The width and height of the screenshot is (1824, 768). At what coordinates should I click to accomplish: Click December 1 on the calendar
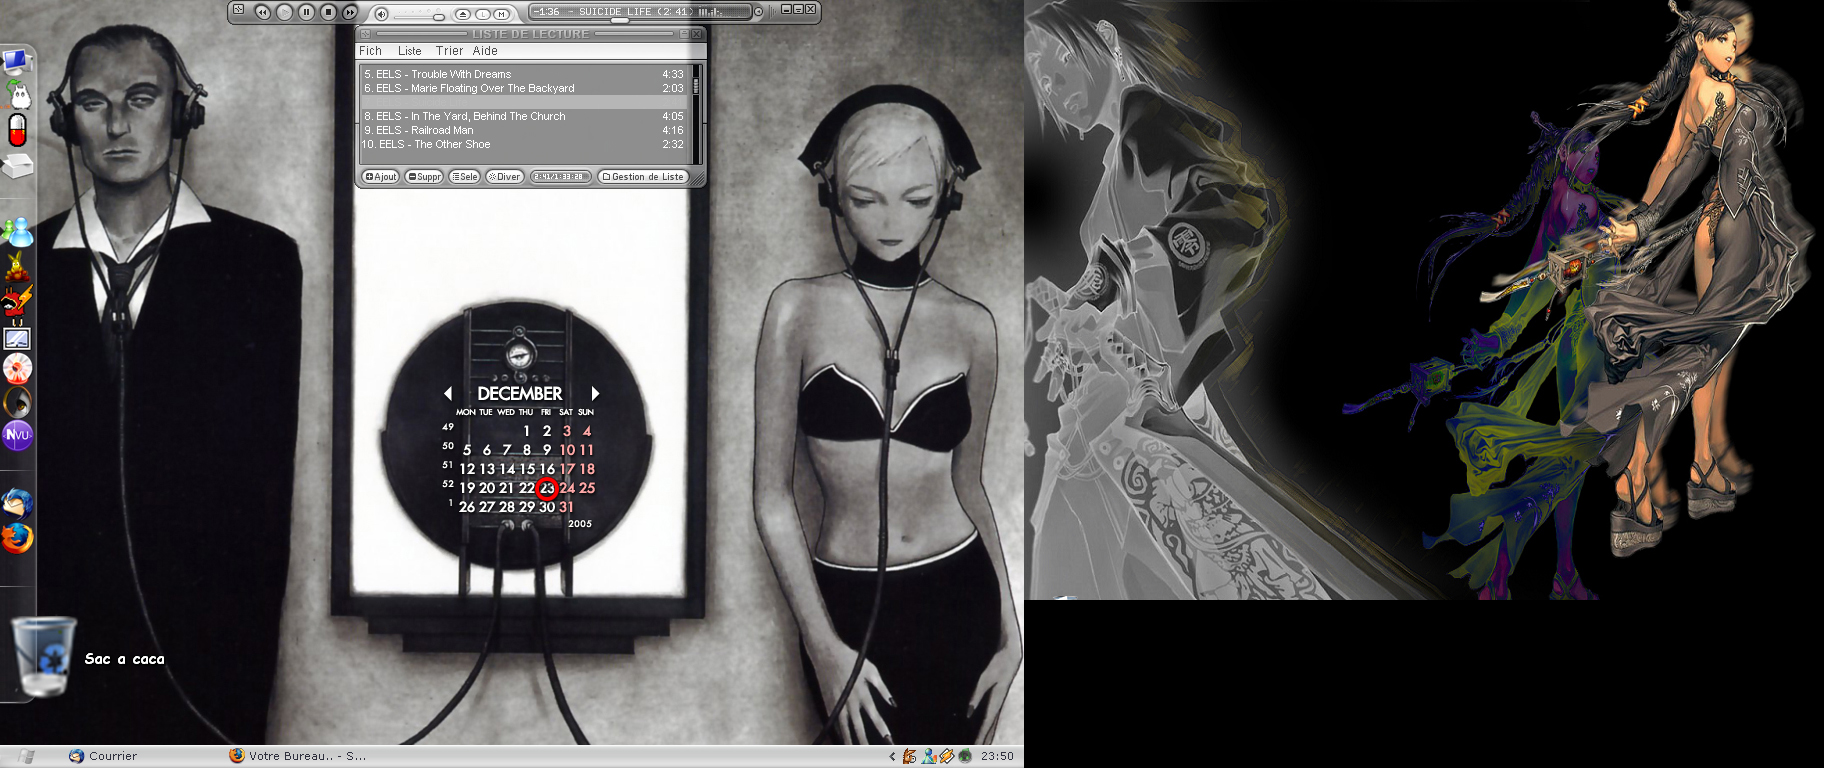click(527, 431)
